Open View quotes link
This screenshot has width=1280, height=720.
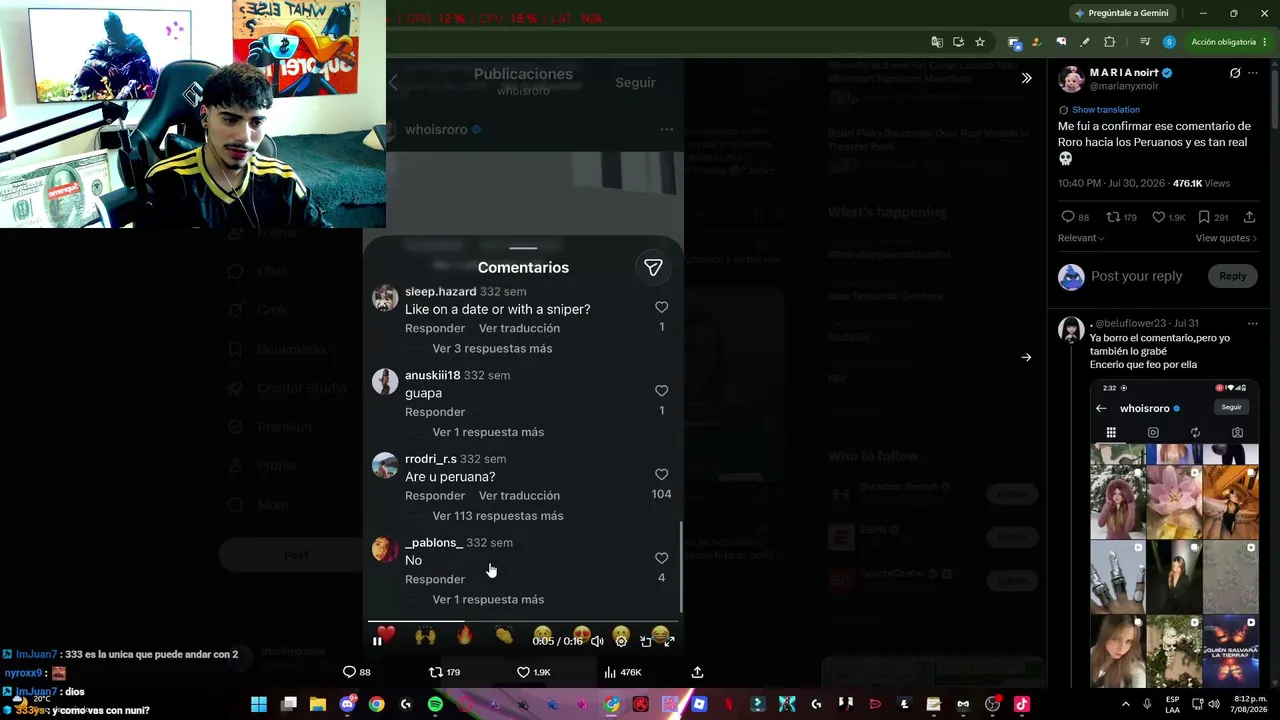[1226, 238]
